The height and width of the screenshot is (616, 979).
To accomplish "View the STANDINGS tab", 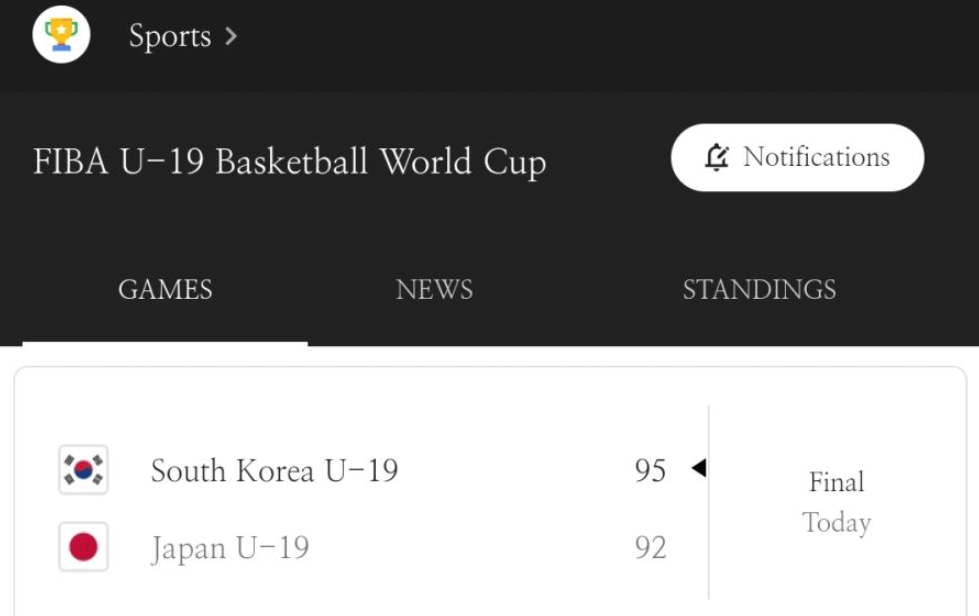I will [759, 290].
